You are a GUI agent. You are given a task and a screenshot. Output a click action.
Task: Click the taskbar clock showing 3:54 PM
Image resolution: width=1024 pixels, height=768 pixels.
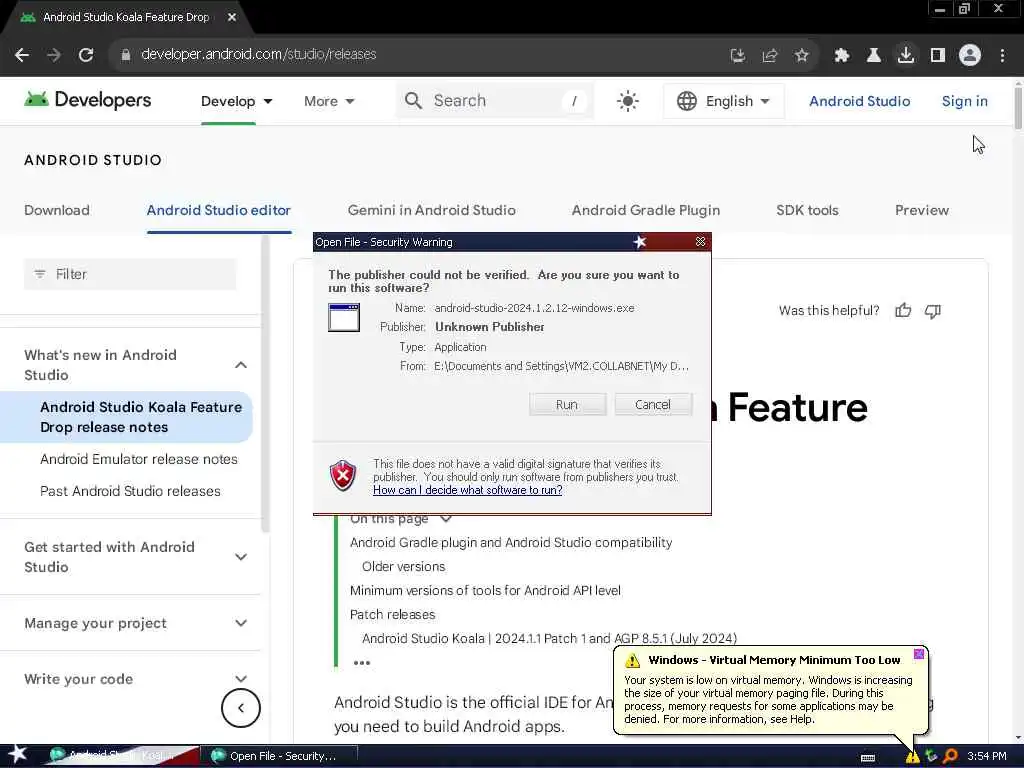[x=986, y=756]
